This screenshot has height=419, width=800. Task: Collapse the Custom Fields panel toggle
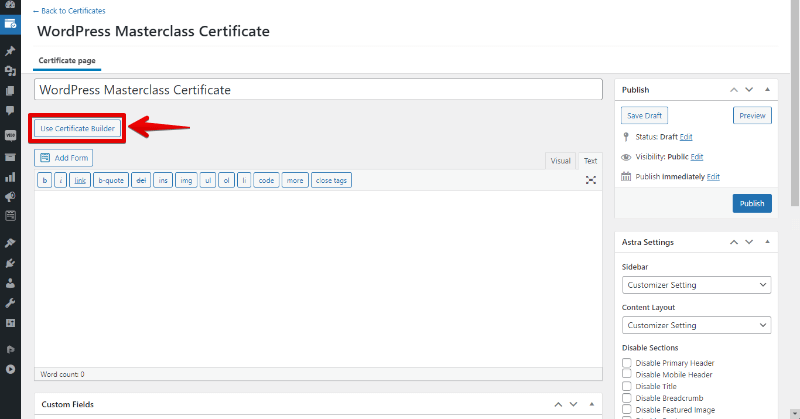click(592, 404)
